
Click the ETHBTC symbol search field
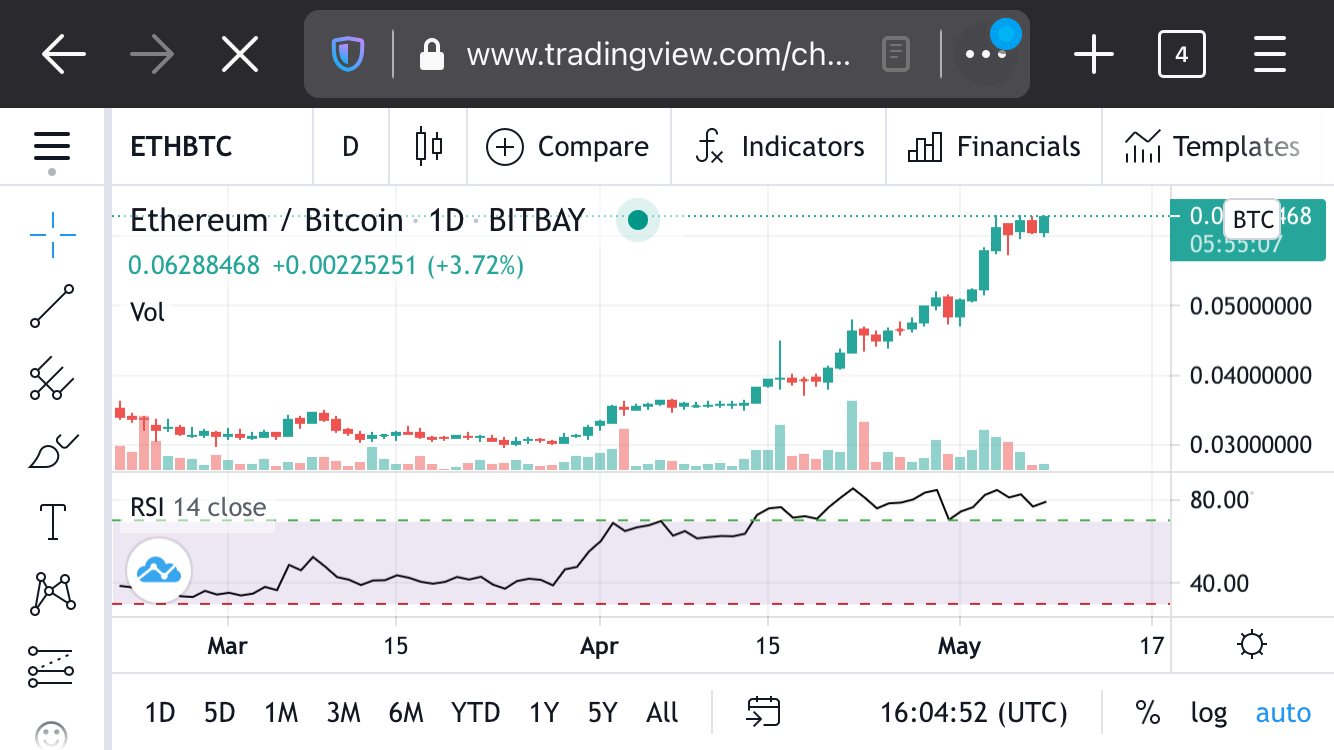point(181,147)
